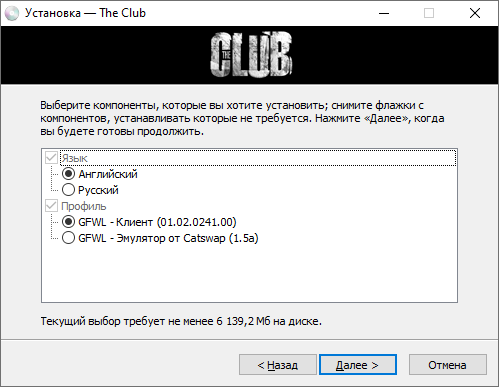Select the Русский language radio button
Screen dimensions: 499x387
click(68, 190)
